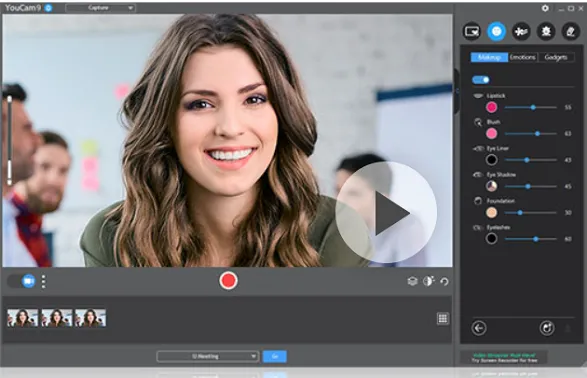Image resolution: width=587 pixels, height=378 pixels.
Task: Open the media library grid view icon
Action: point(443,318)
